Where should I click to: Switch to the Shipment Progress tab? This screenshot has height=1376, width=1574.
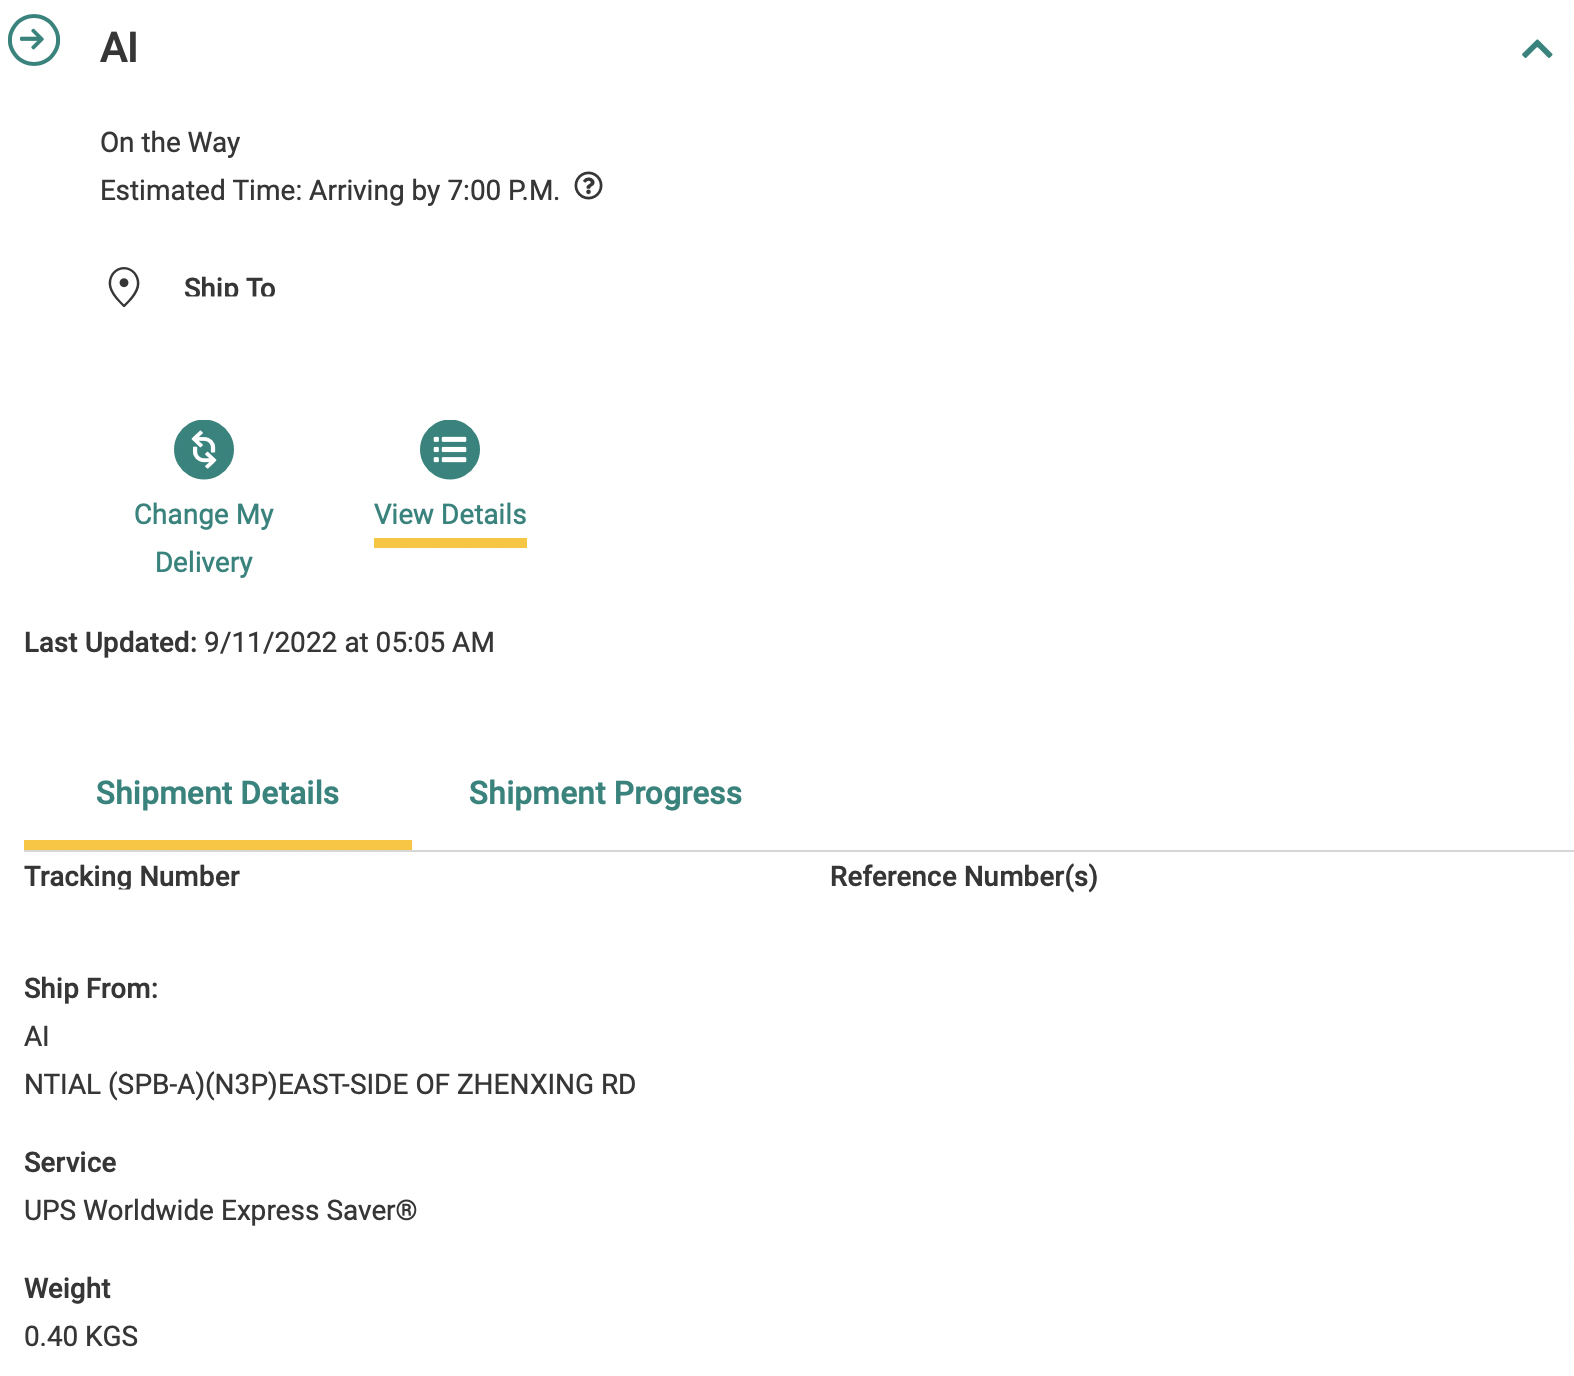point(605,793)
